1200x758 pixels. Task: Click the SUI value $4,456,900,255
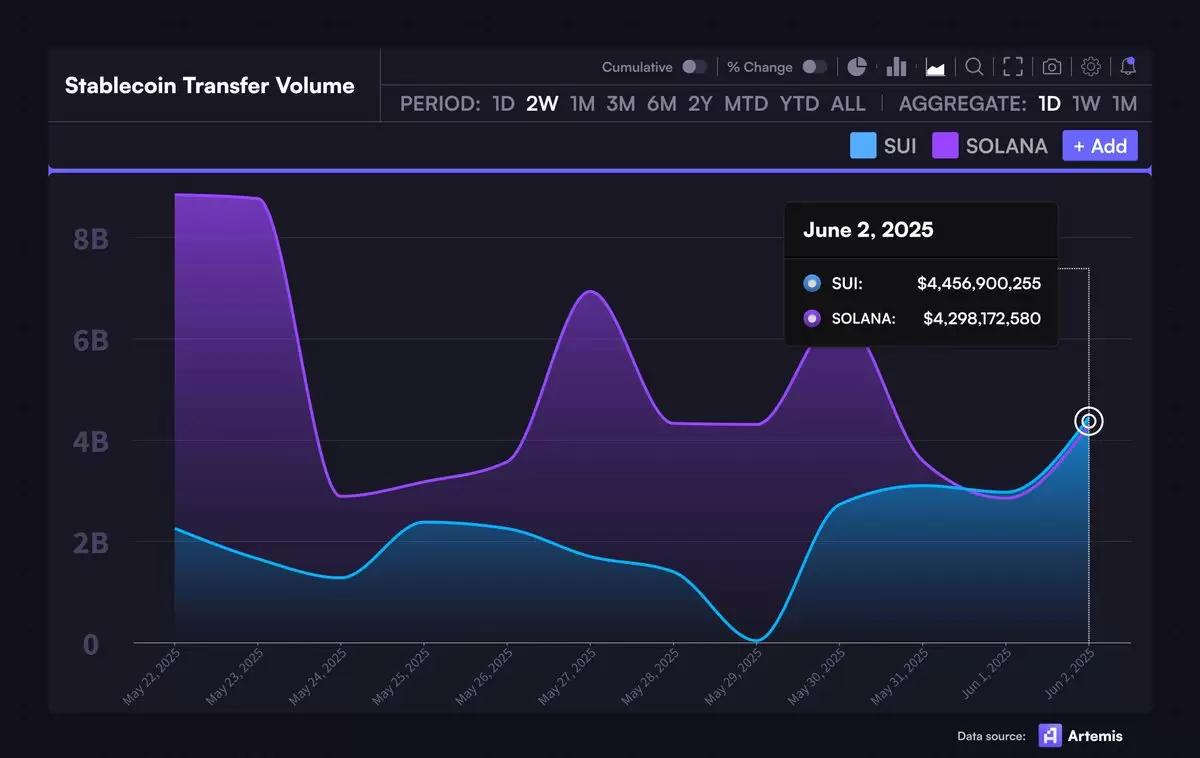(979, 283)
